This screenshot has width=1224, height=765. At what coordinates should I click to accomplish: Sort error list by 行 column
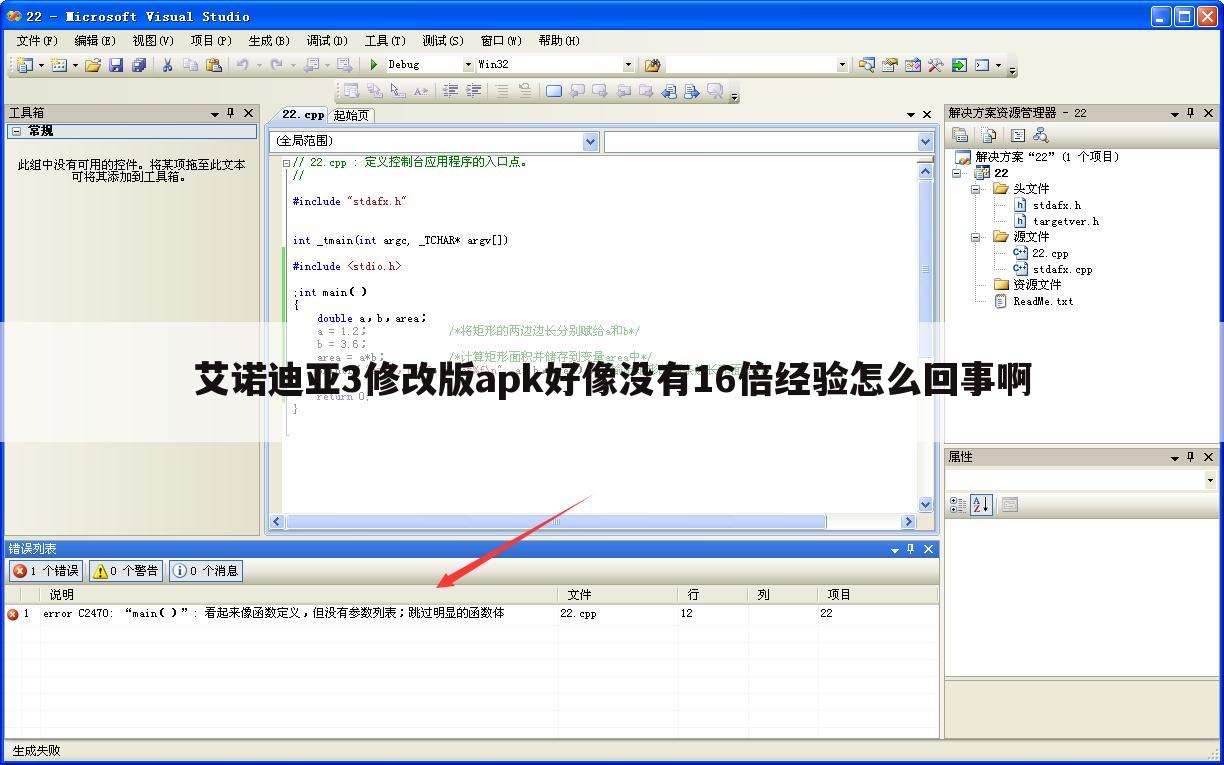tap(712, 594)
